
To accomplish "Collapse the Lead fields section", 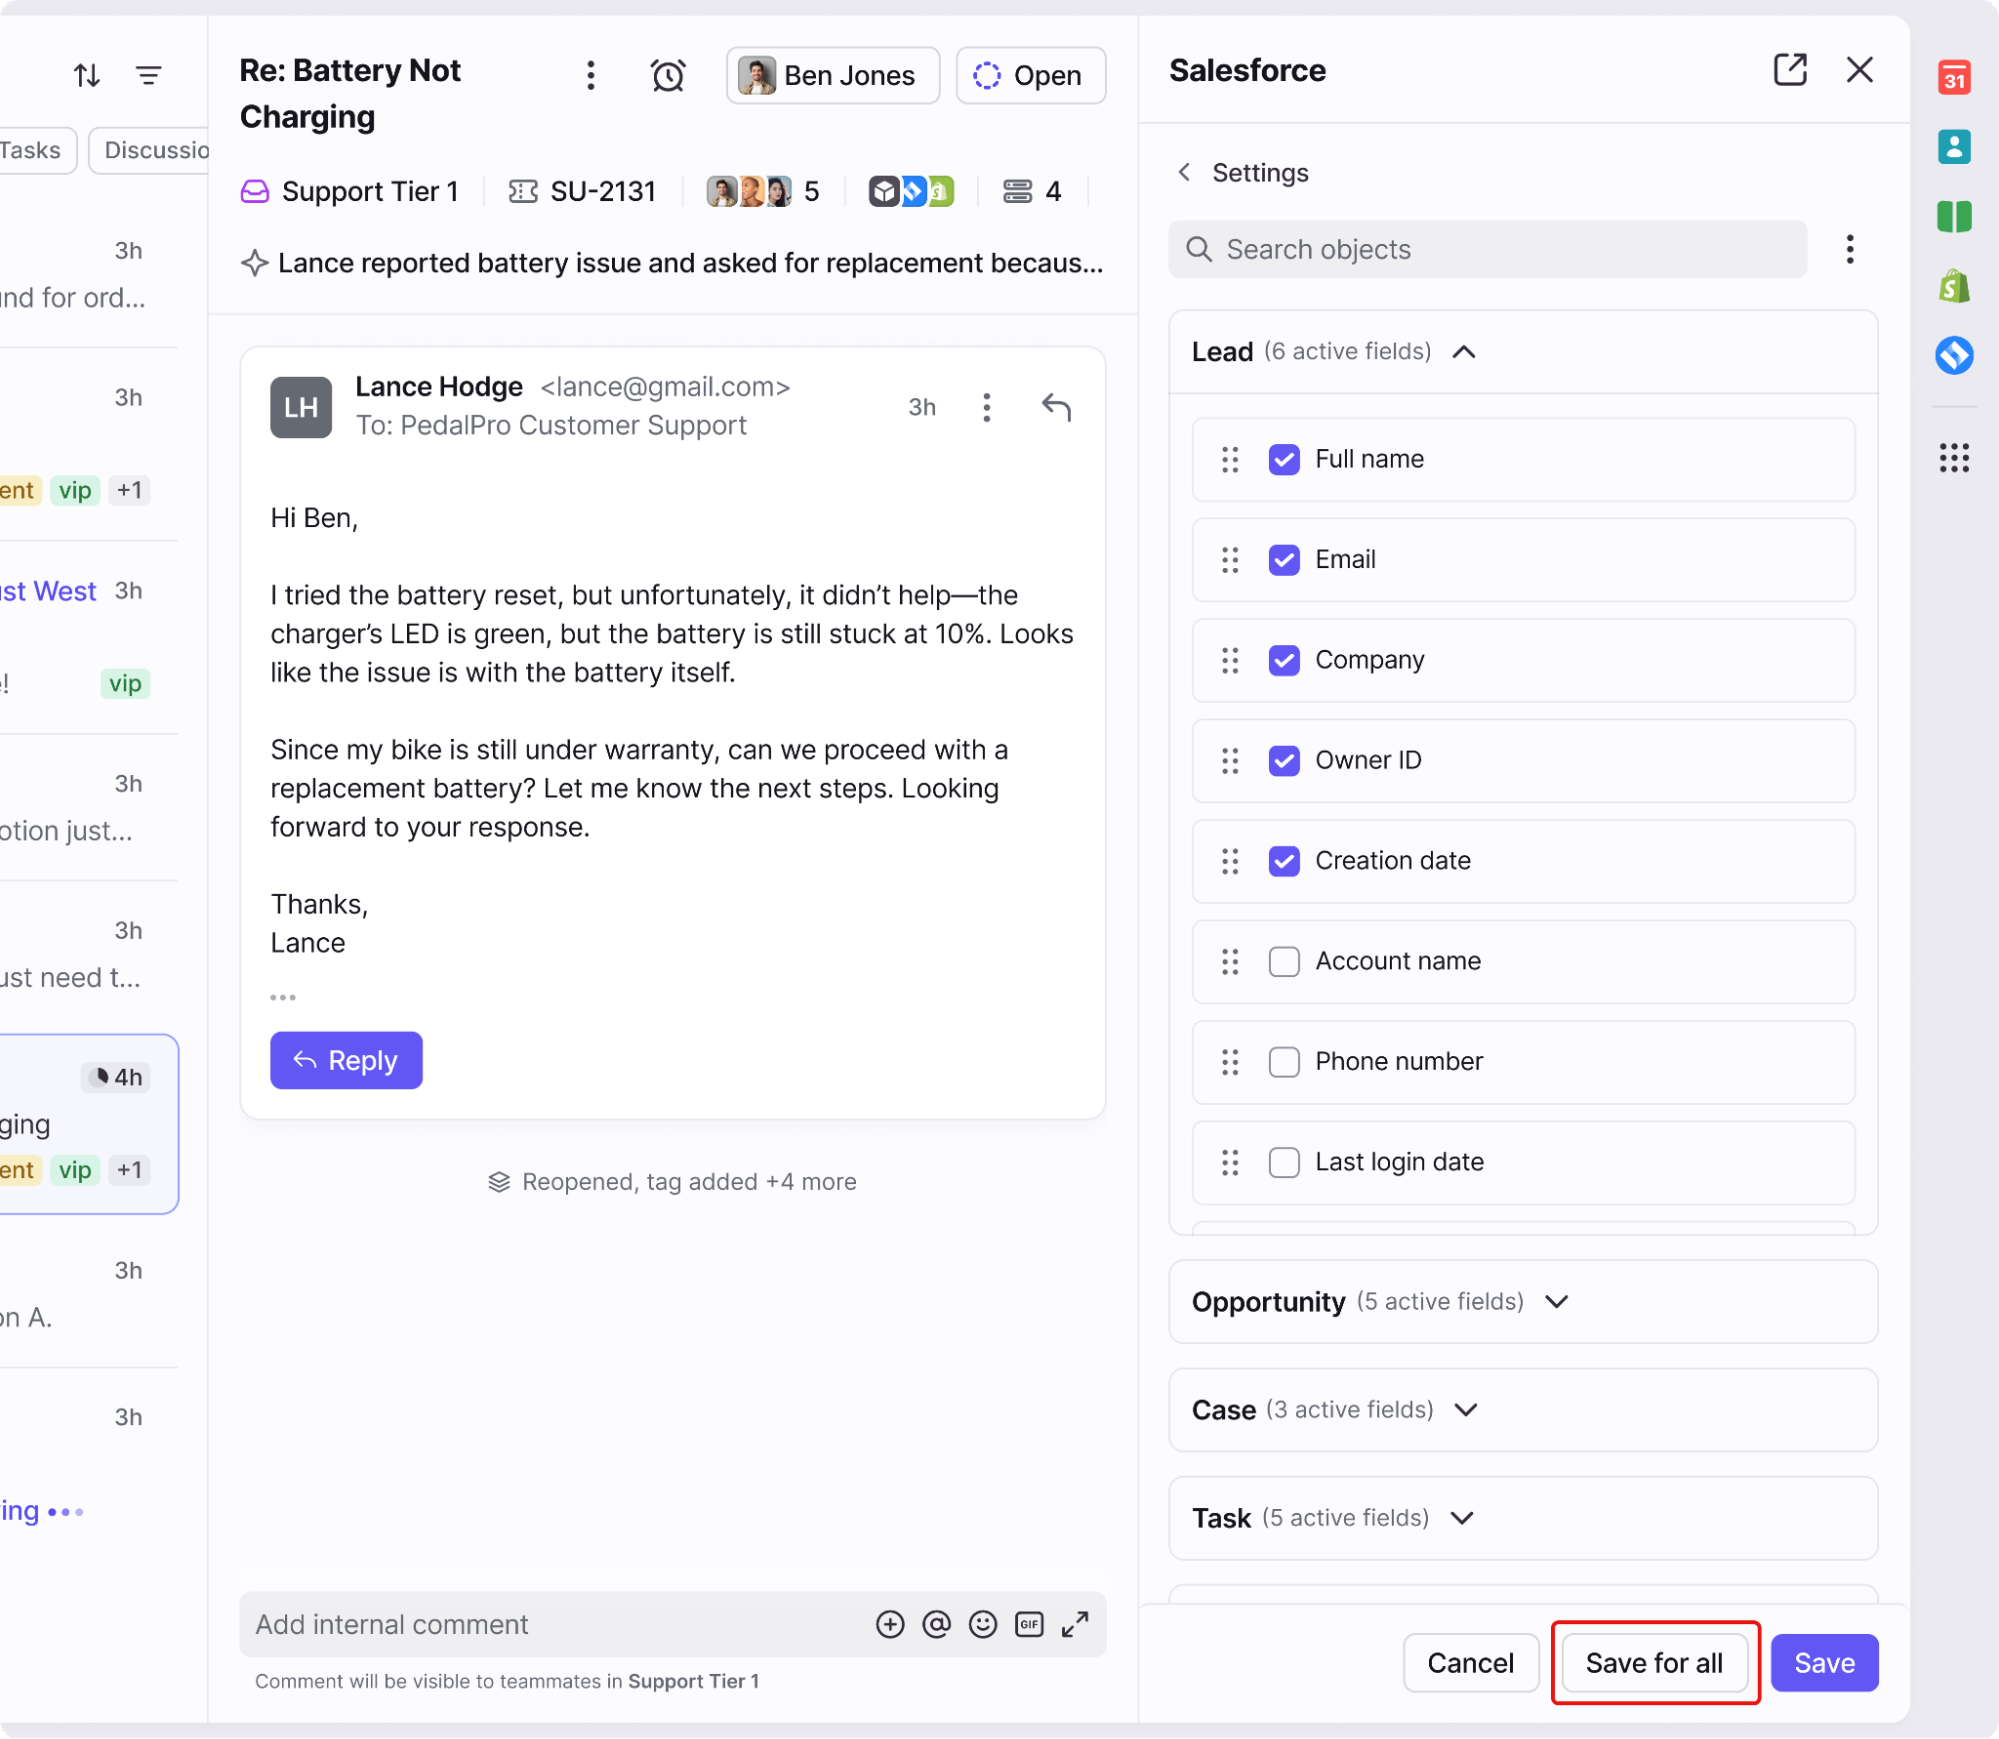I will [x=1464, y=352].
